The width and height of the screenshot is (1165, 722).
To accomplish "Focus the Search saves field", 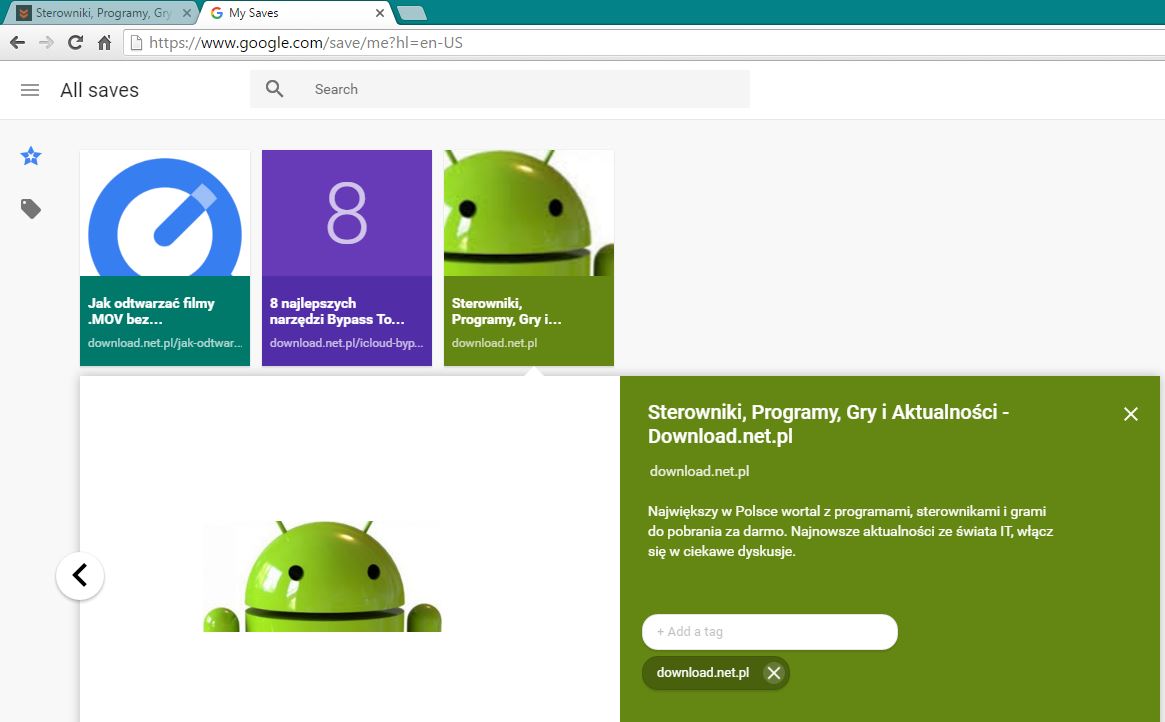I will (x=499, y=89).
